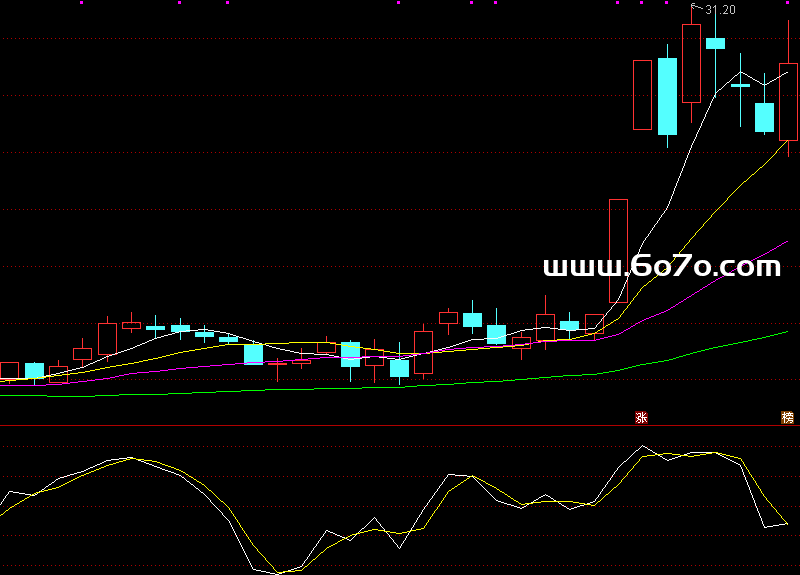
Task: Select the red candle with 31.20 high
Action: coord(691,63)
